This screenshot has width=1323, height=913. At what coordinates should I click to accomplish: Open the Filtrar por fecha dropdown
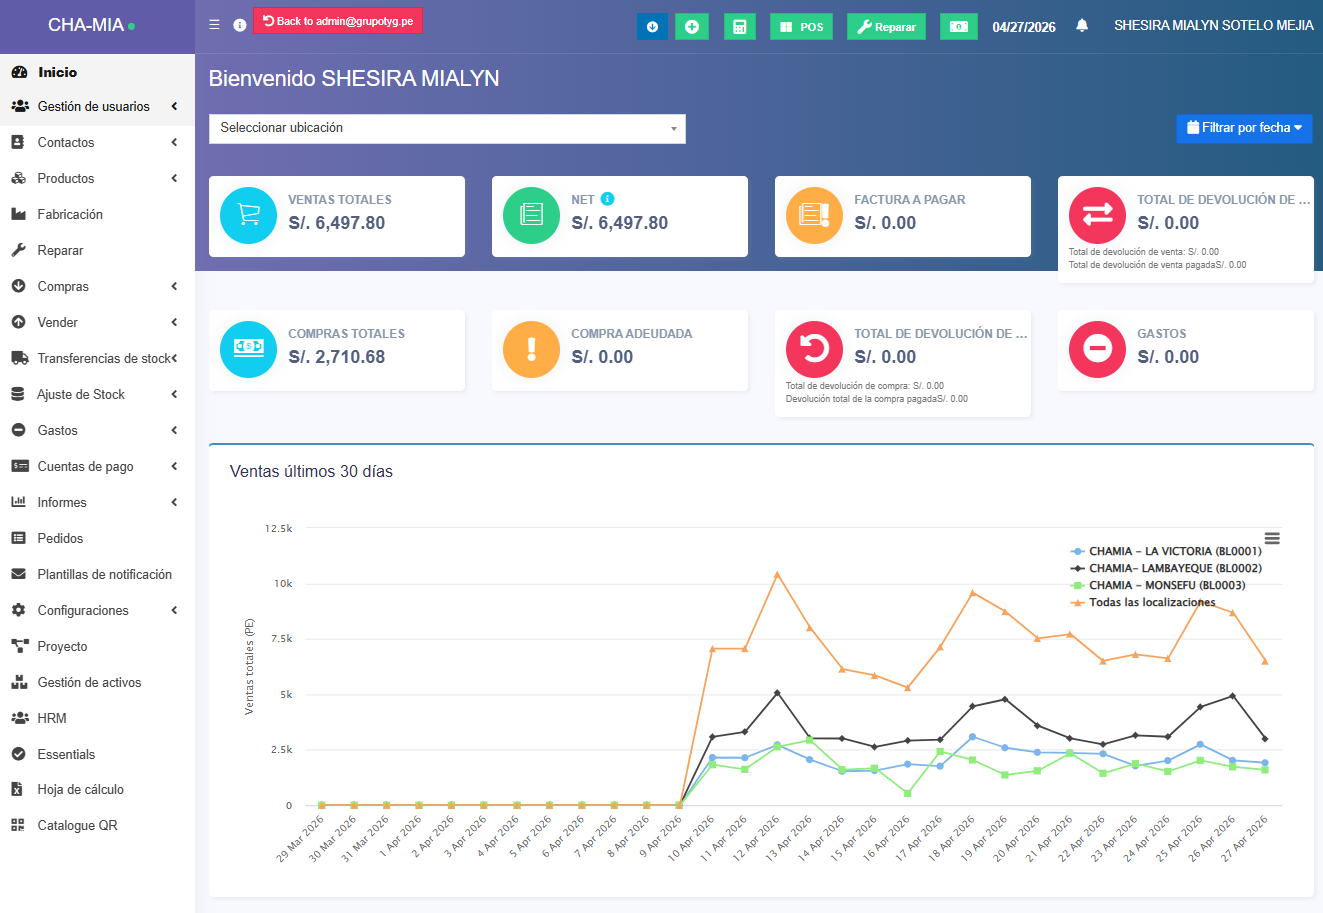tap(1244, 128)
